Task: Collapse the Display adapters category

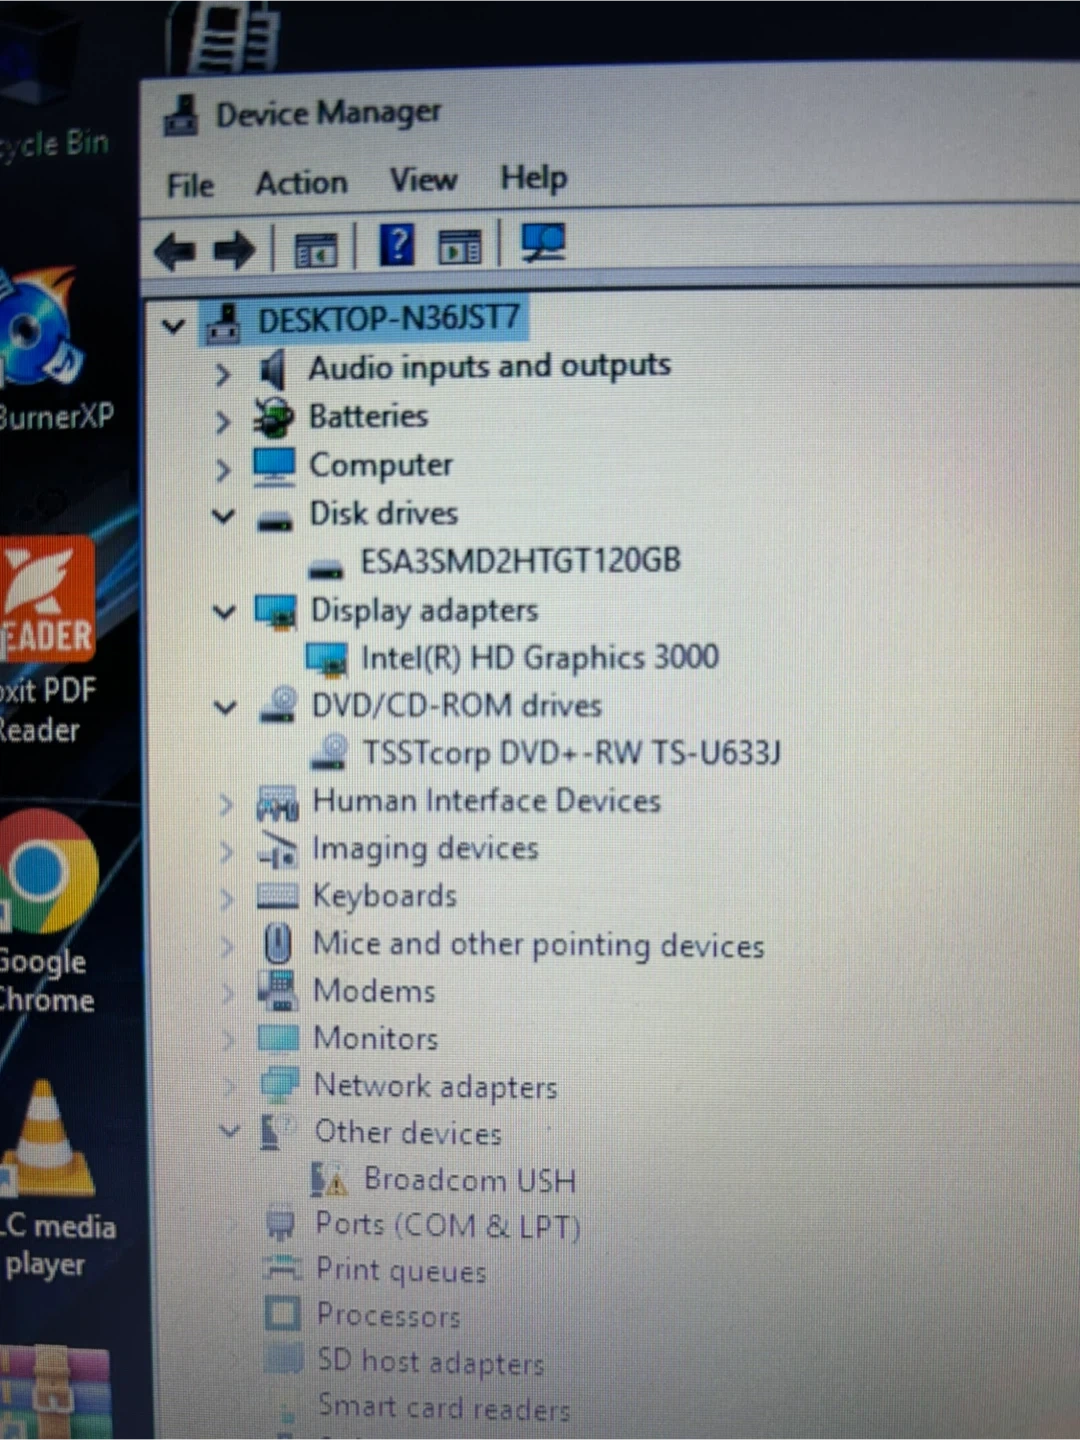Action: (x=225, y=612)
